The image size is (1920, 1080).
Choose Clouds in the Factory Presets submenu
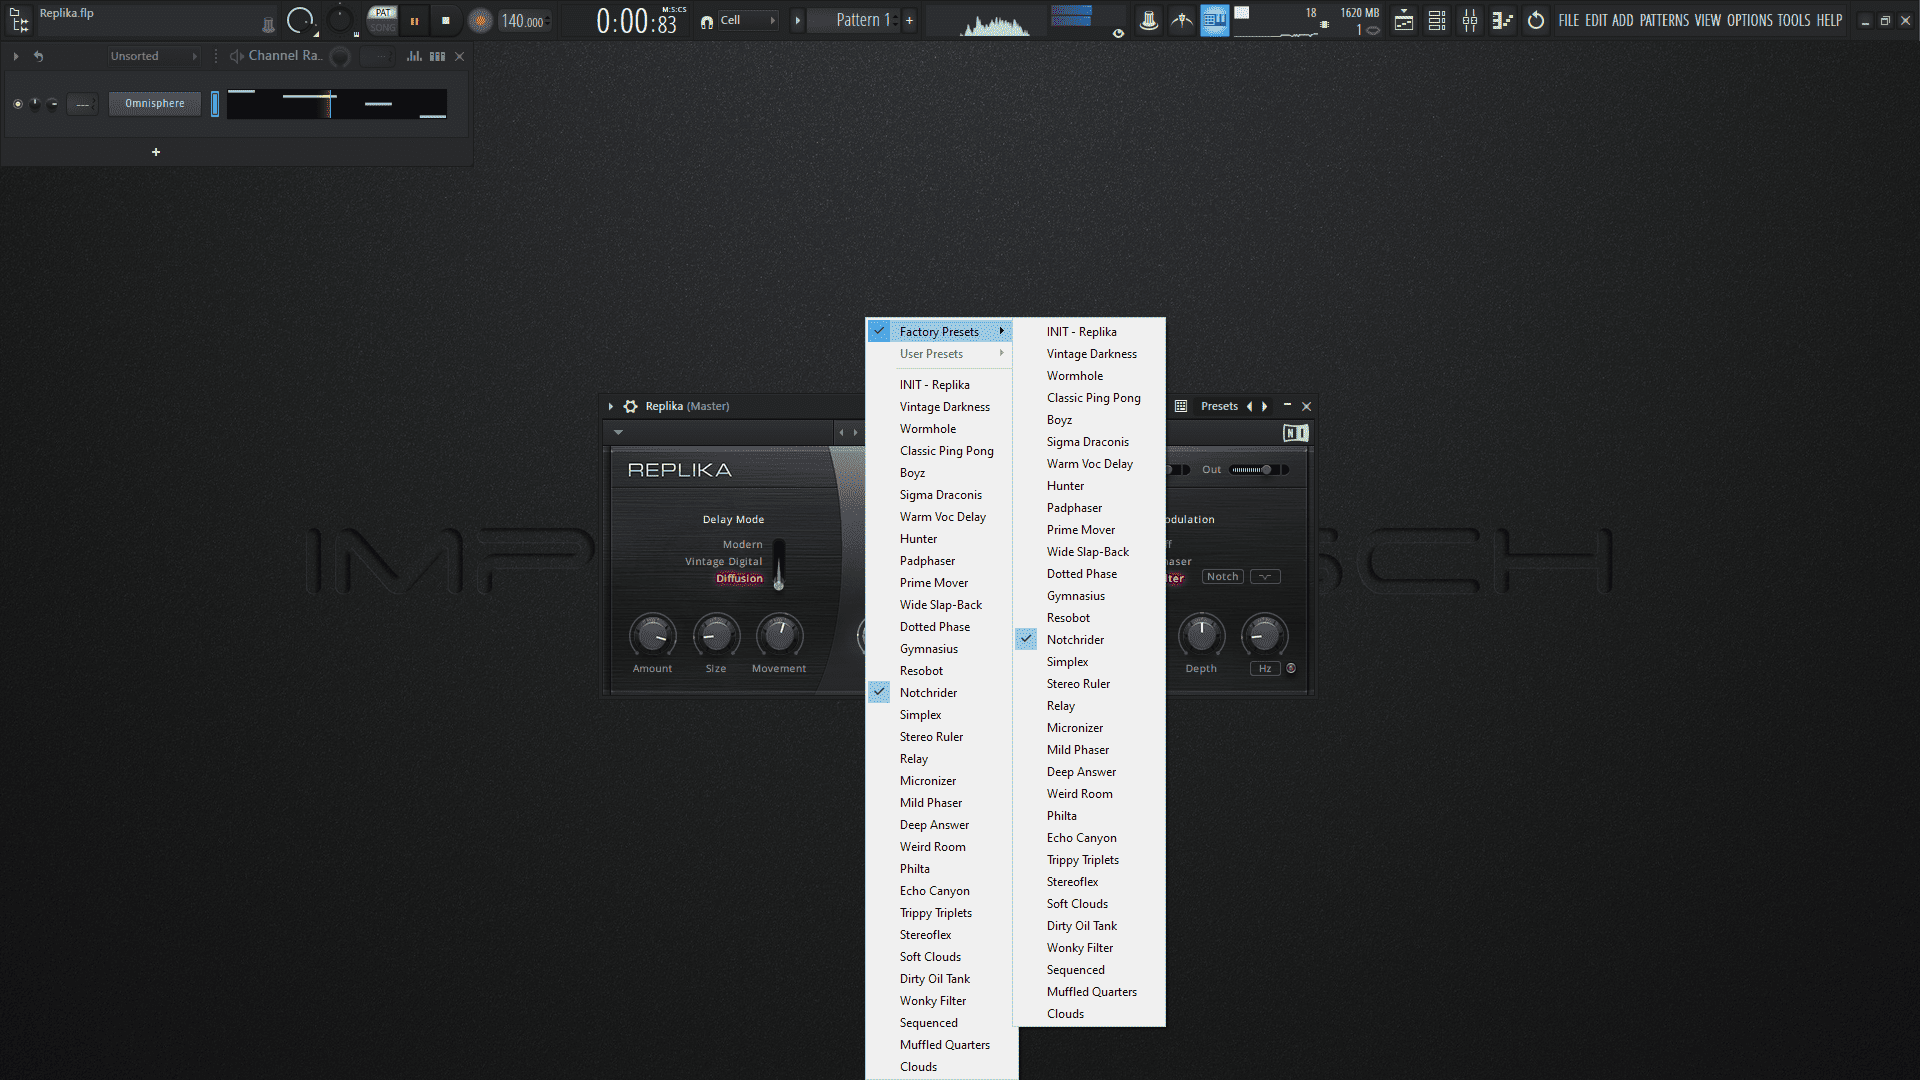tap(1089, 1014)
